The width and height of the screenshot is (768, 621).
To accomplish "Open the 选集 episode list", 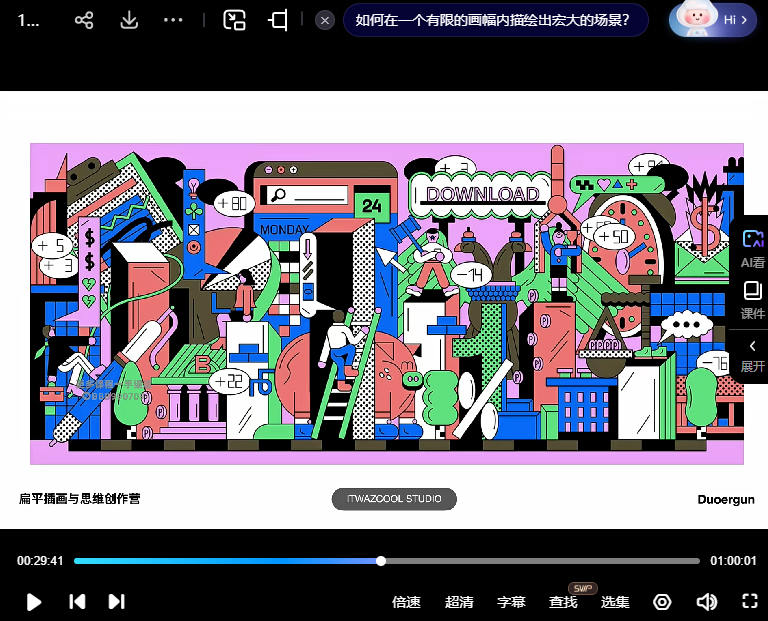I will (x=615, y=602).
